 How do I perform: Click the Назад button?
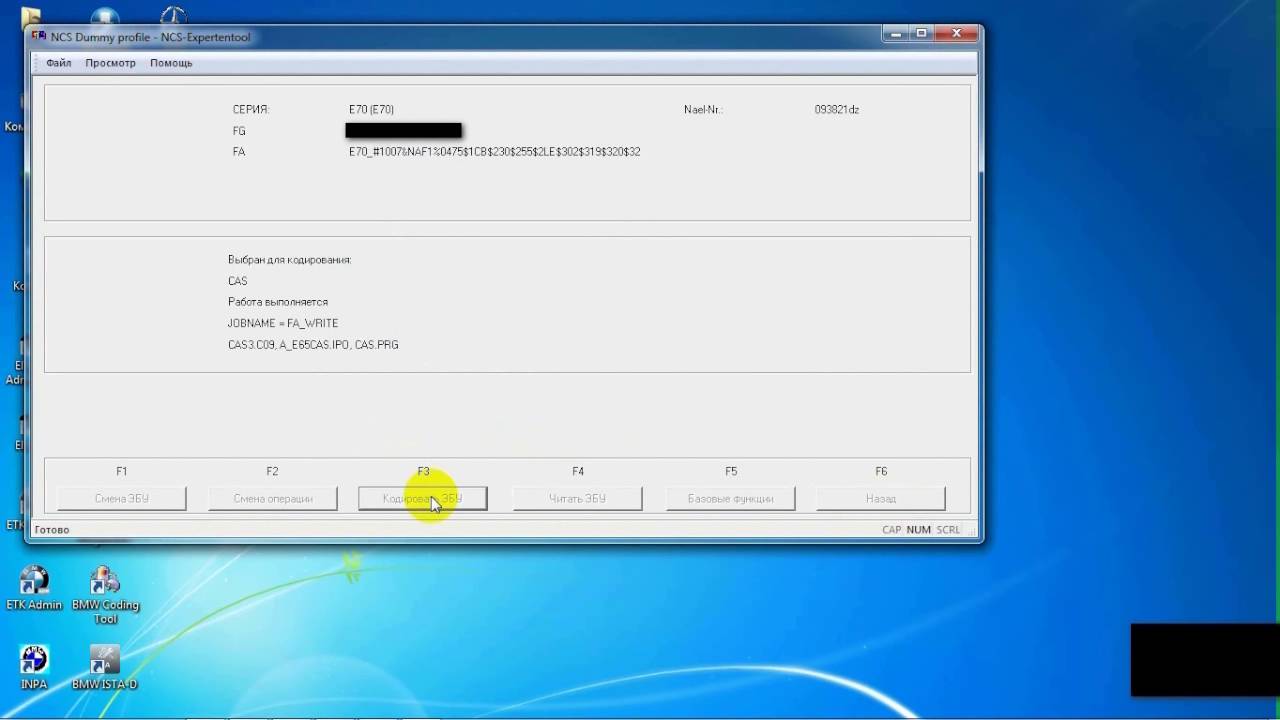click(881, 498)
